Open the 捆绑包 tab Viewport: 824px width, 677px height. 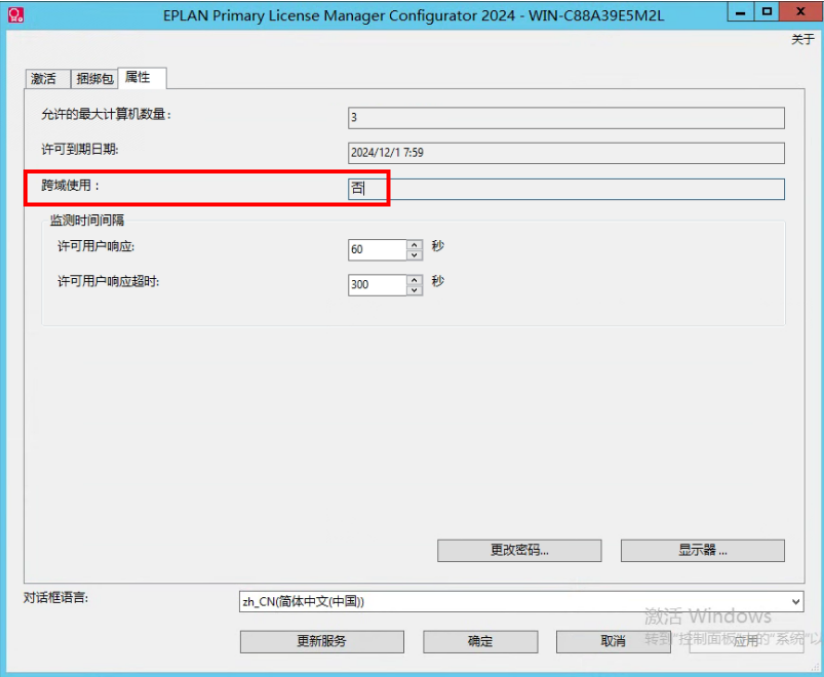94,79
